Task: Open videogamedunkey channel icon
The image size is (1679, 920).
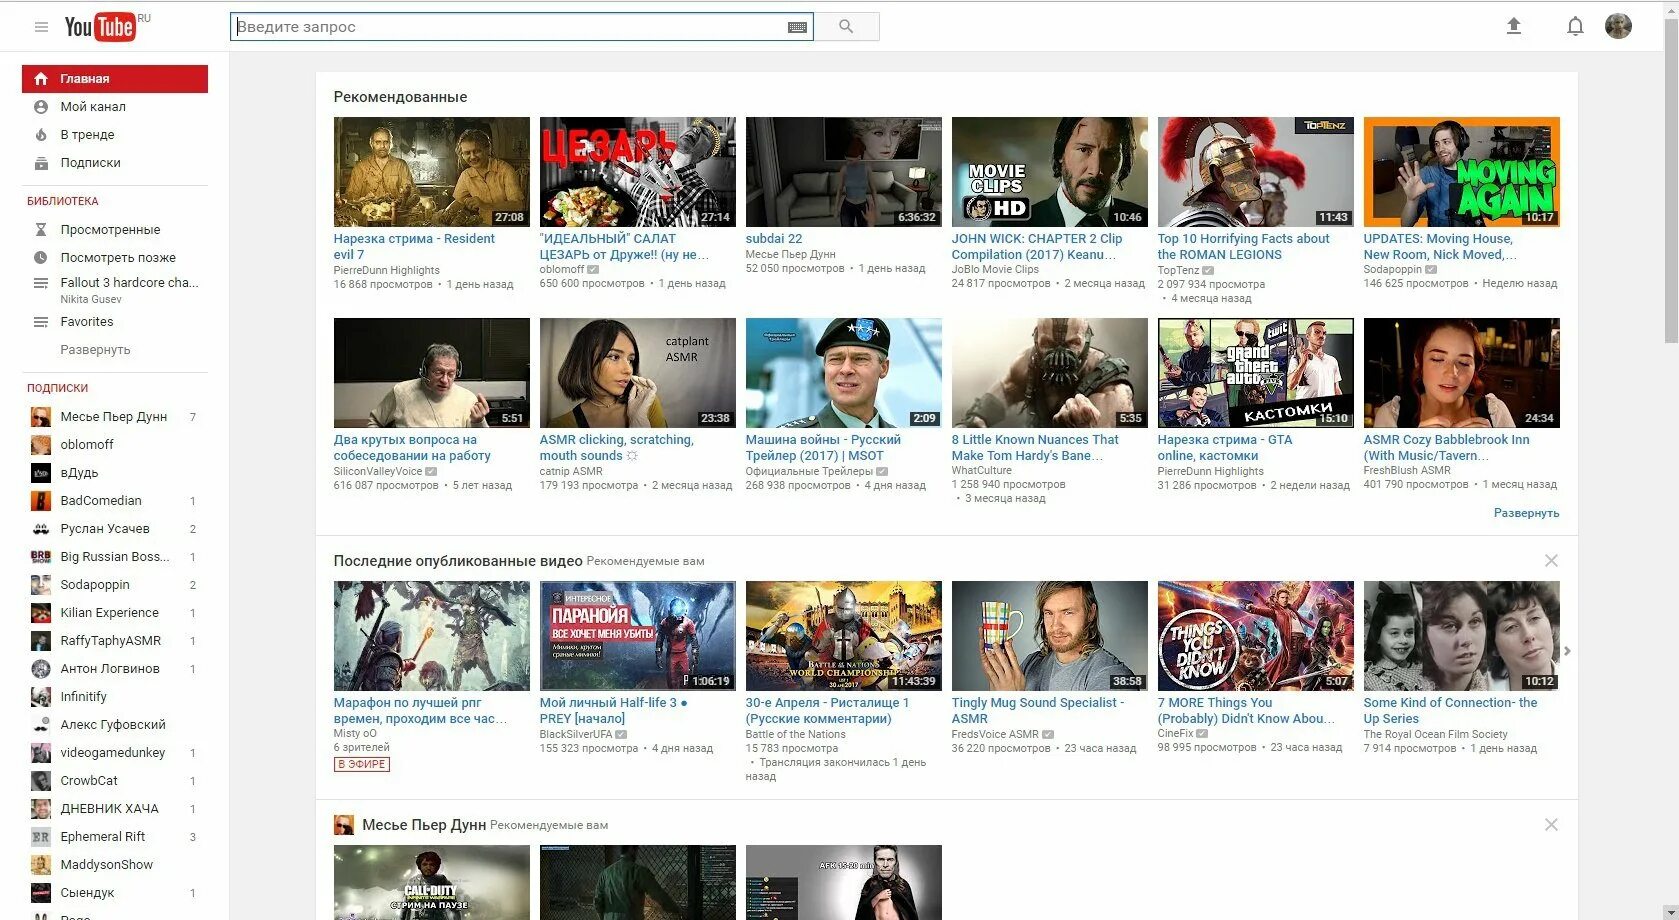Action: click(x=41, y=753)
